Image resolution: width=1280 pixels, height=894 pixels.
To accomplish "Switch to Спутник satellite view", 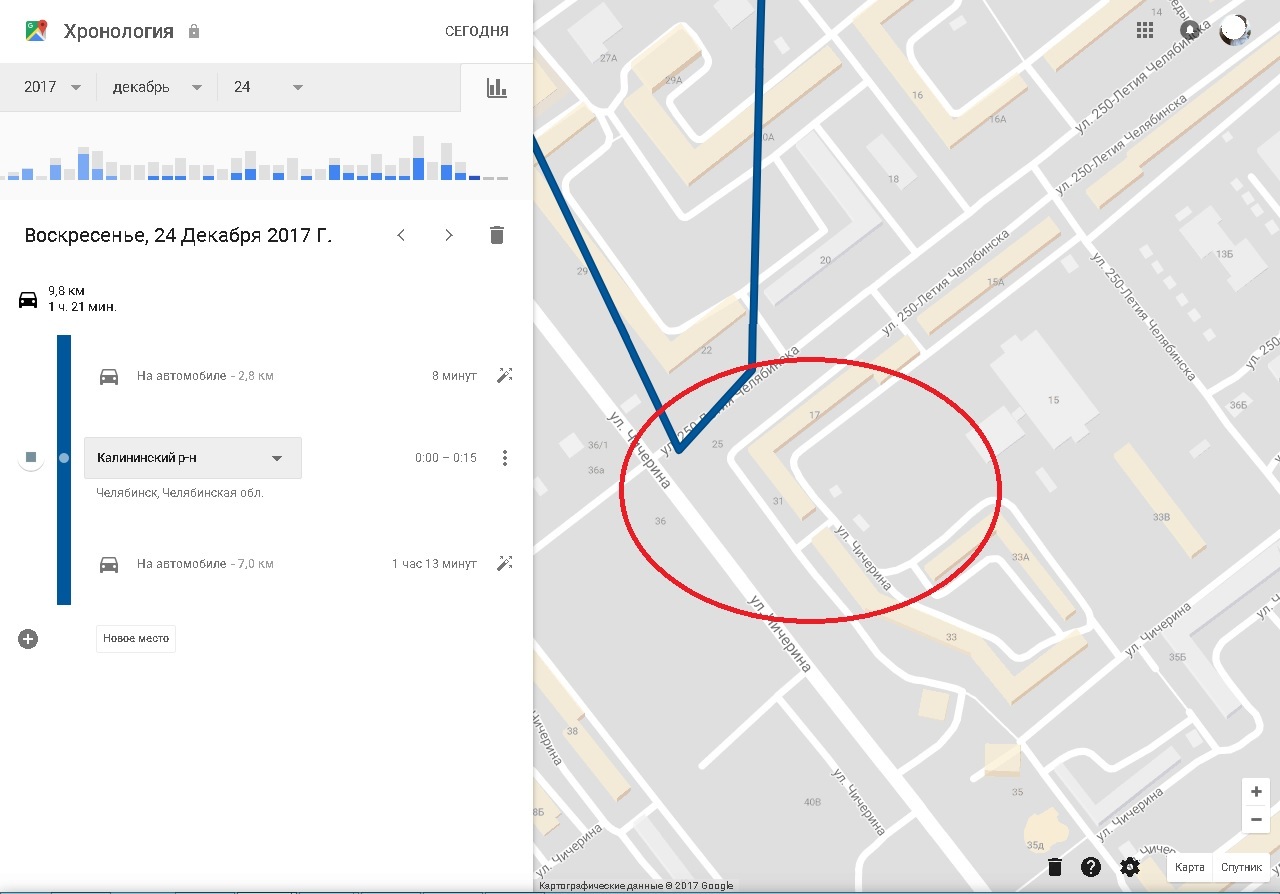I will pos(1242,867).
